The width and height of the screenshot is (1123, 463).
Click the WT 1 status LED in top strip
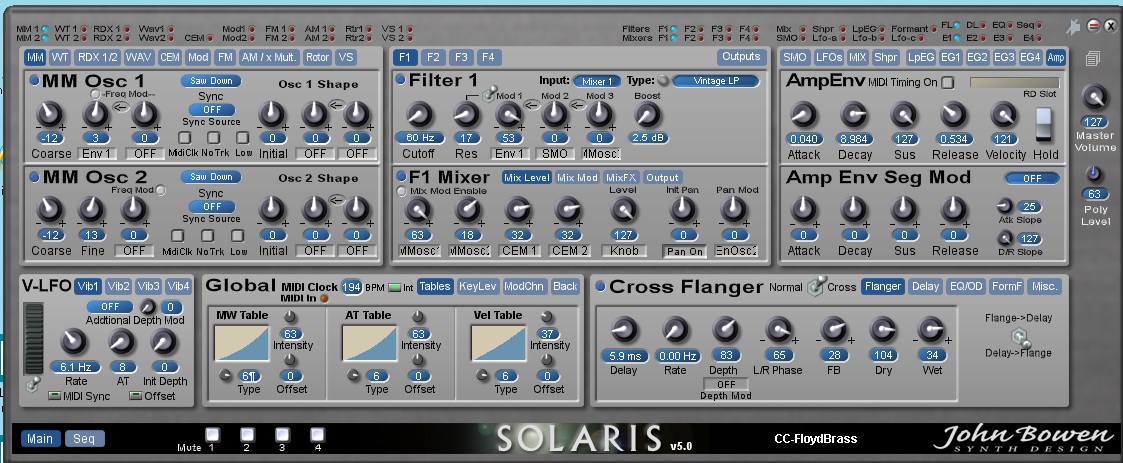[x=85, y=29]
